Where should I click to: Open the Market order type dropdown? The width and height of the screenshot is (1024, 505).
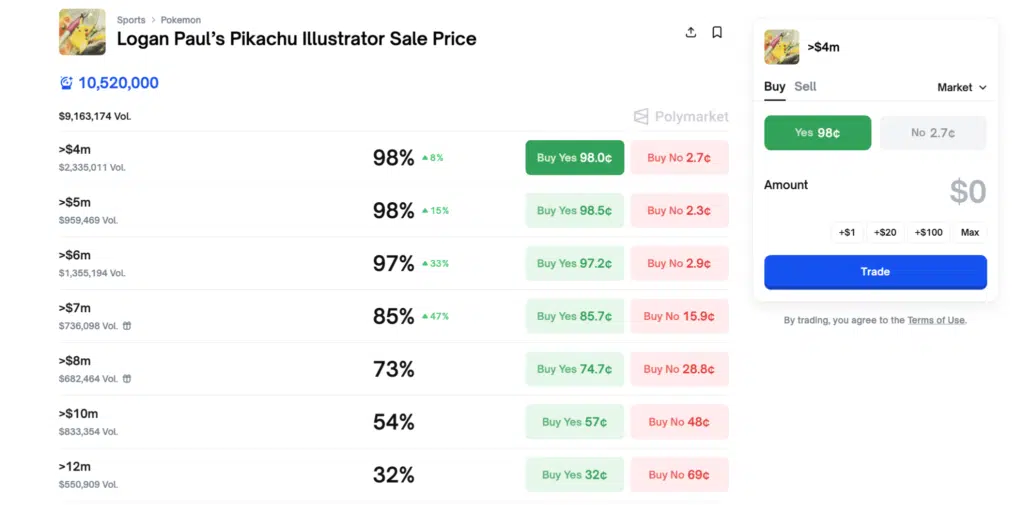tap(961, 87)
